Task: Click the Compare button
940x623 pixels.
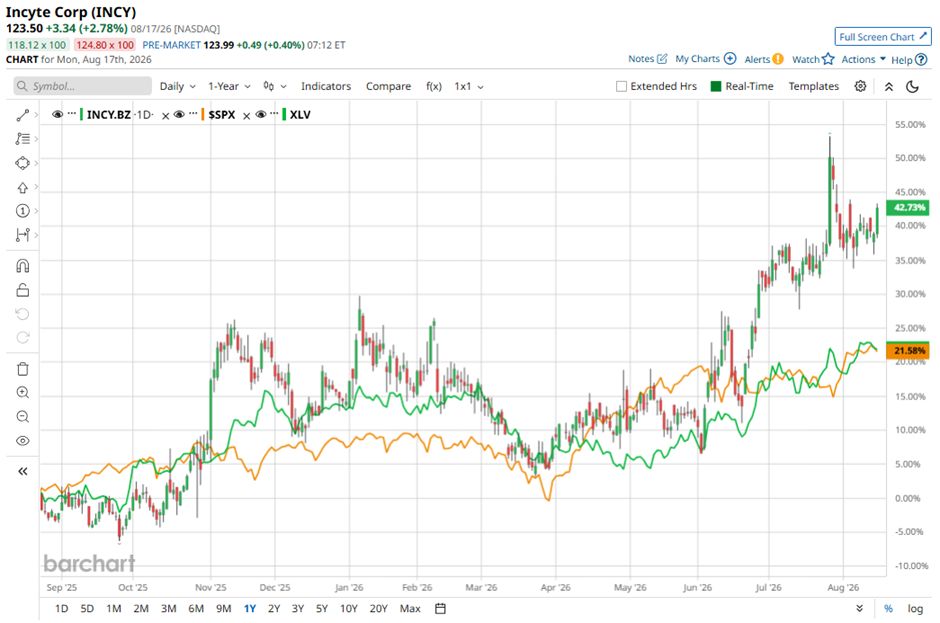Action: point(388,86)
